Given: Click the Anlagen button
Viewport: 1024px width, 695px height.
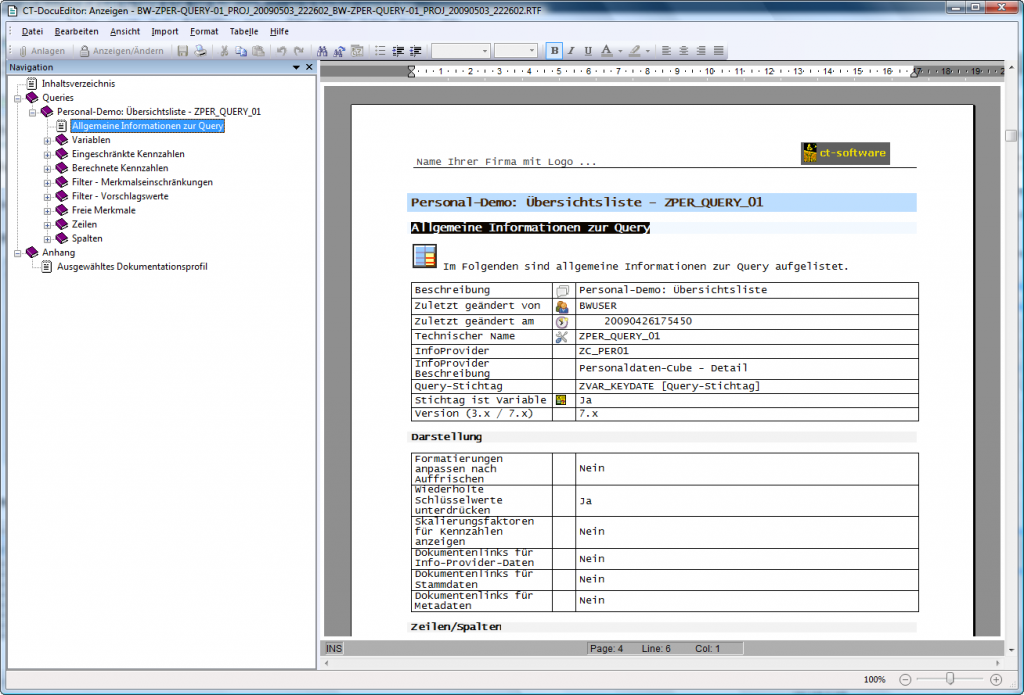Looking at the screenshot, I should tap(40, 51).
